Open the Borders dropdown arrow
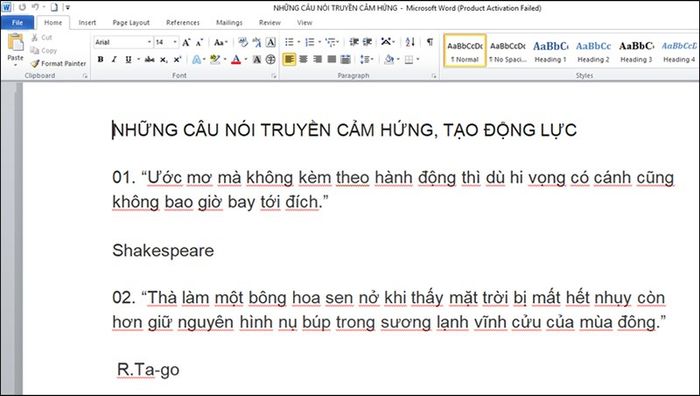The width and height of the screenshot is (700, 396). 418,59
